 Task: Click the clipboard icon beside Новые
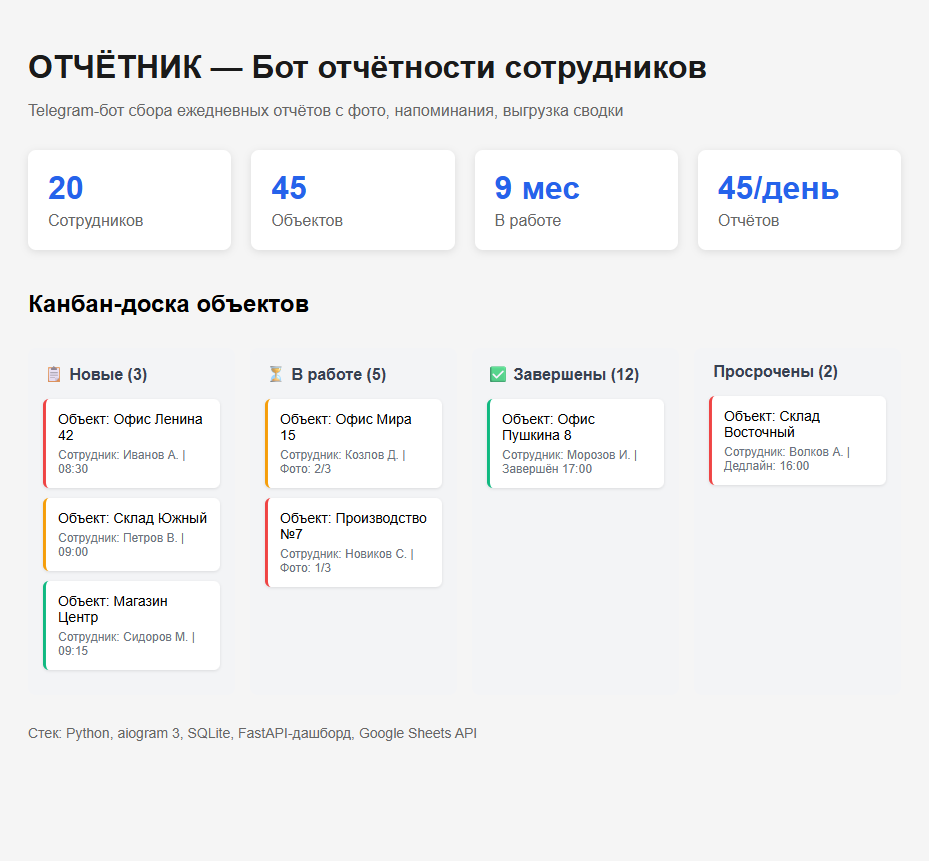tap(54, 375)
